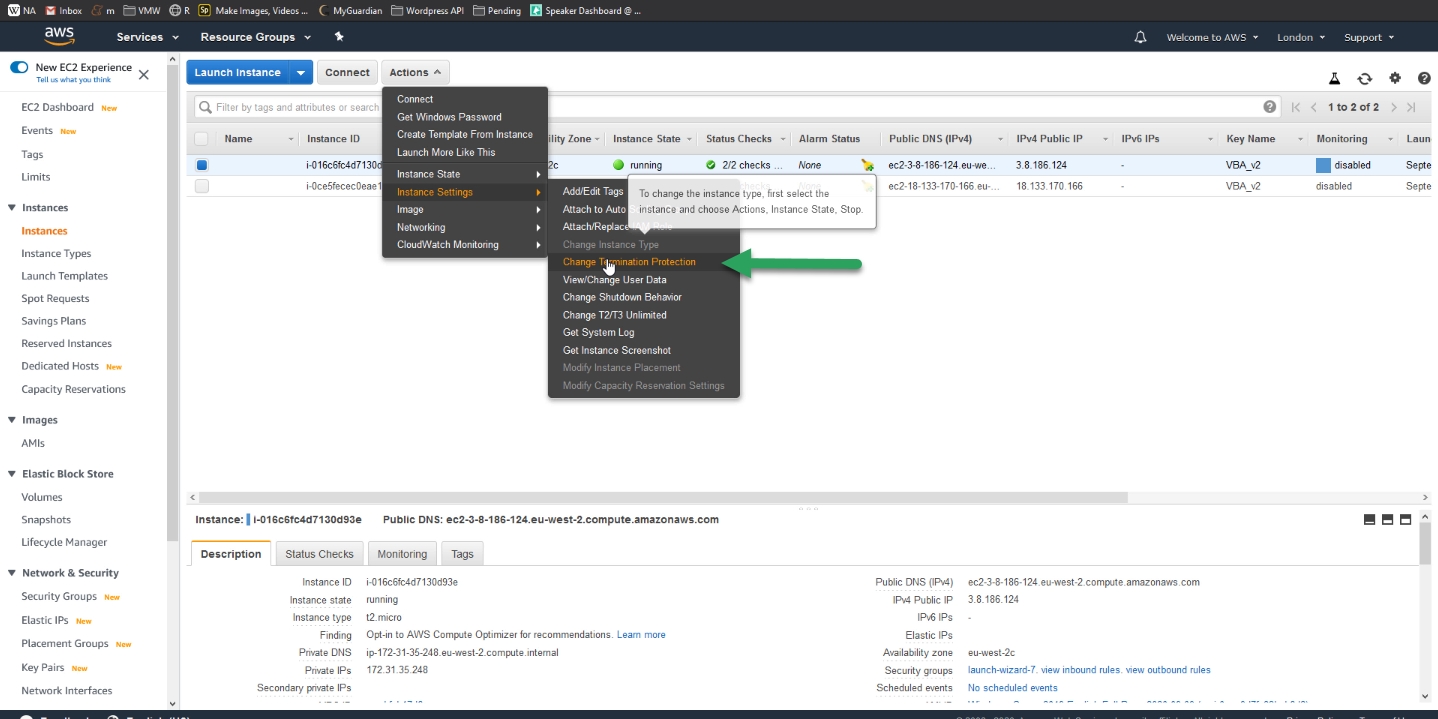Open the Speaker Dashboard bookmark

point(586,10)
